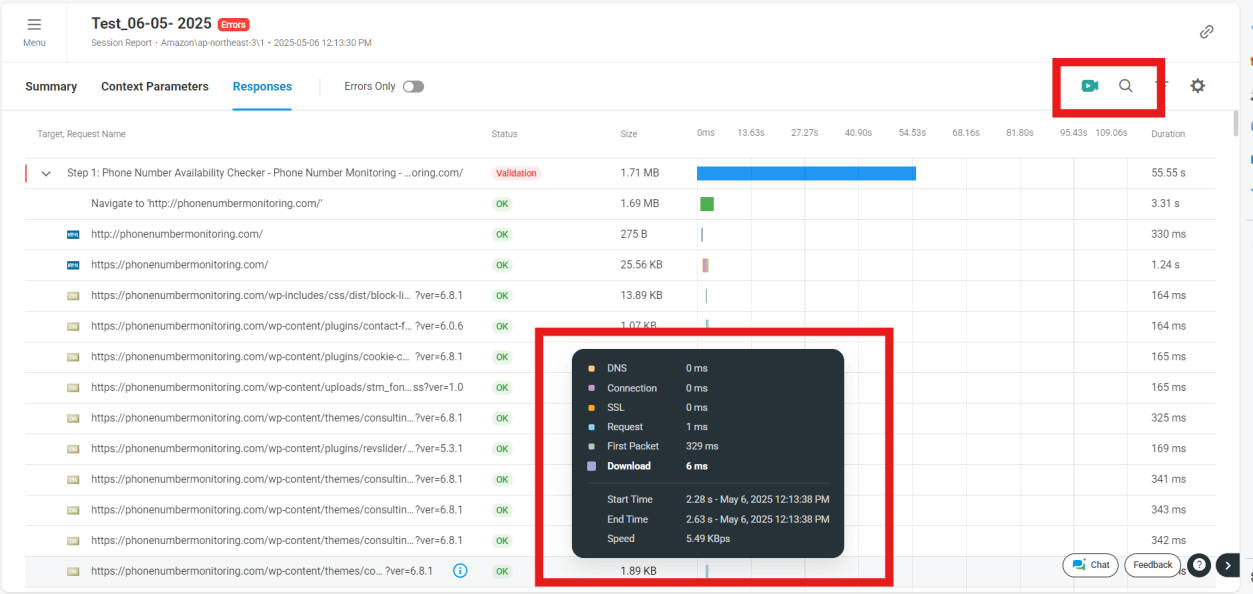Screen dimensions: 1253x594
Task: Click the Feedback button
Action: (x=1153, y=565)
